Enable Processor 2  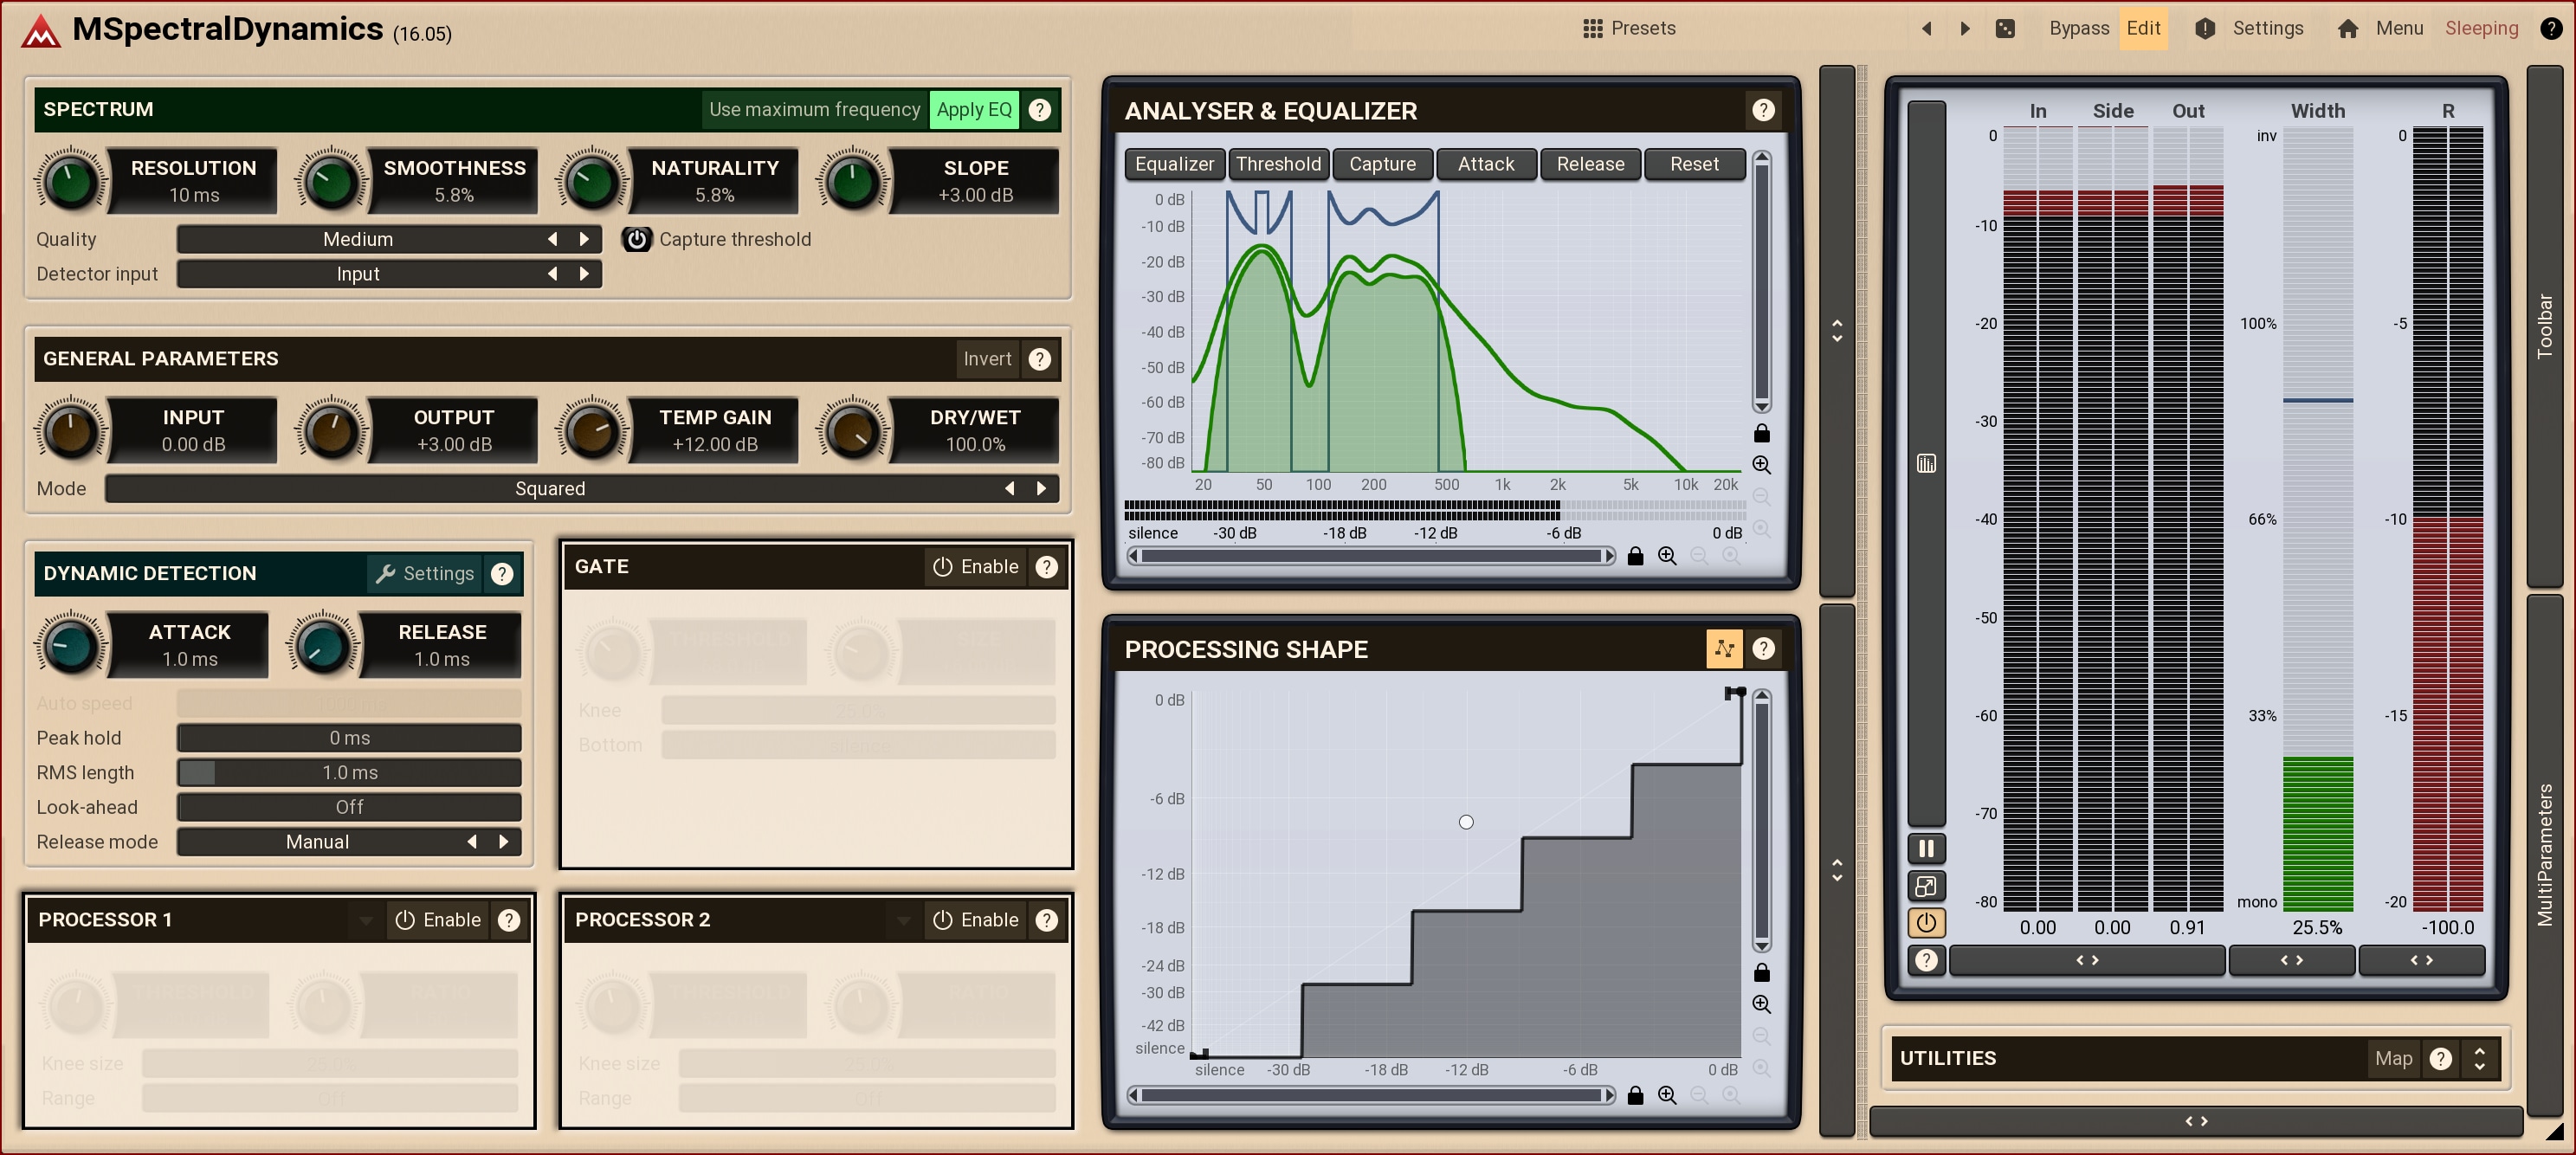point(976,920)
